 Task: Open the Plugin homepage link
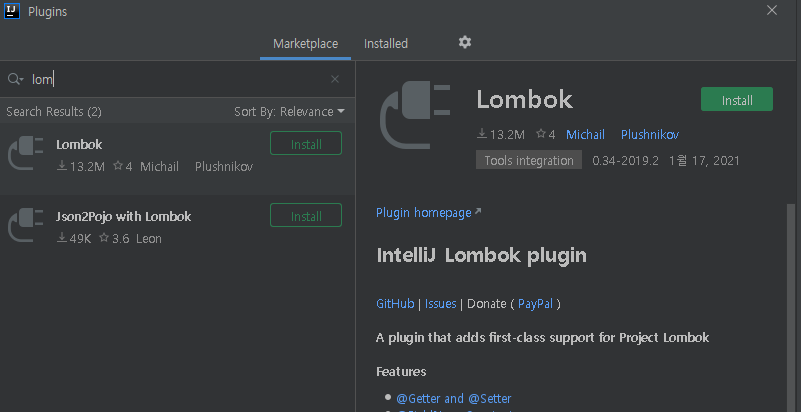coord(423,212)
